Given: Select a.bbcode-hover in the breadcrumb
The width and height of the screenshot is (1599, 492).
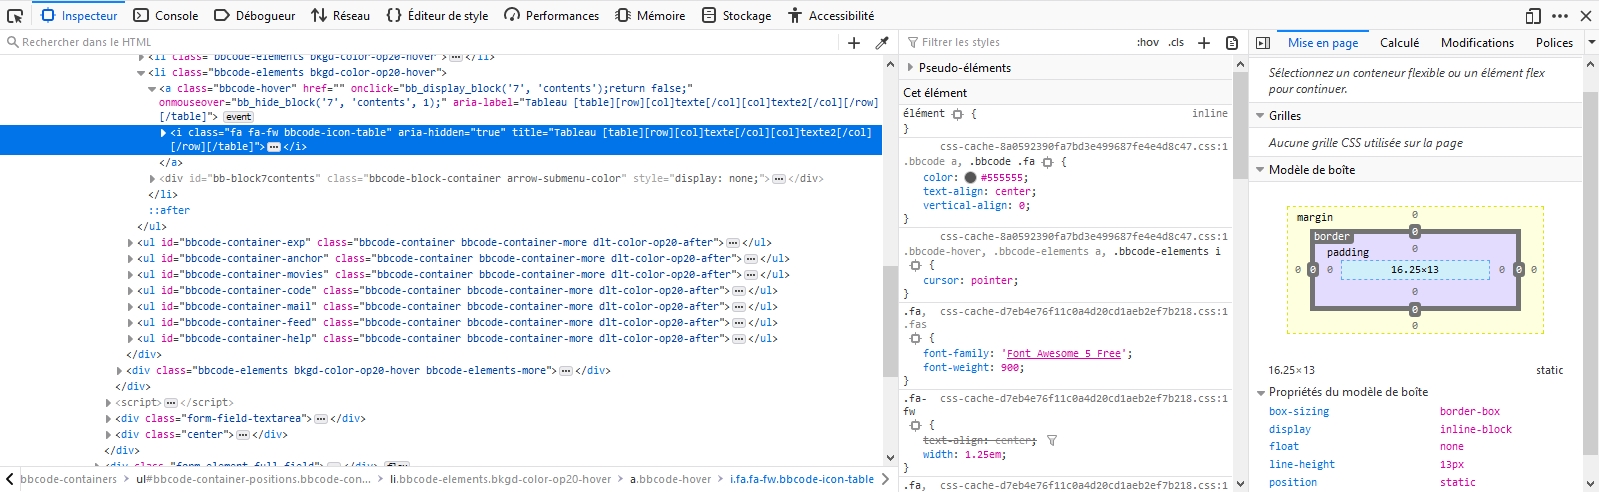Looking at the screenshot, I should [x=670, y=480].
